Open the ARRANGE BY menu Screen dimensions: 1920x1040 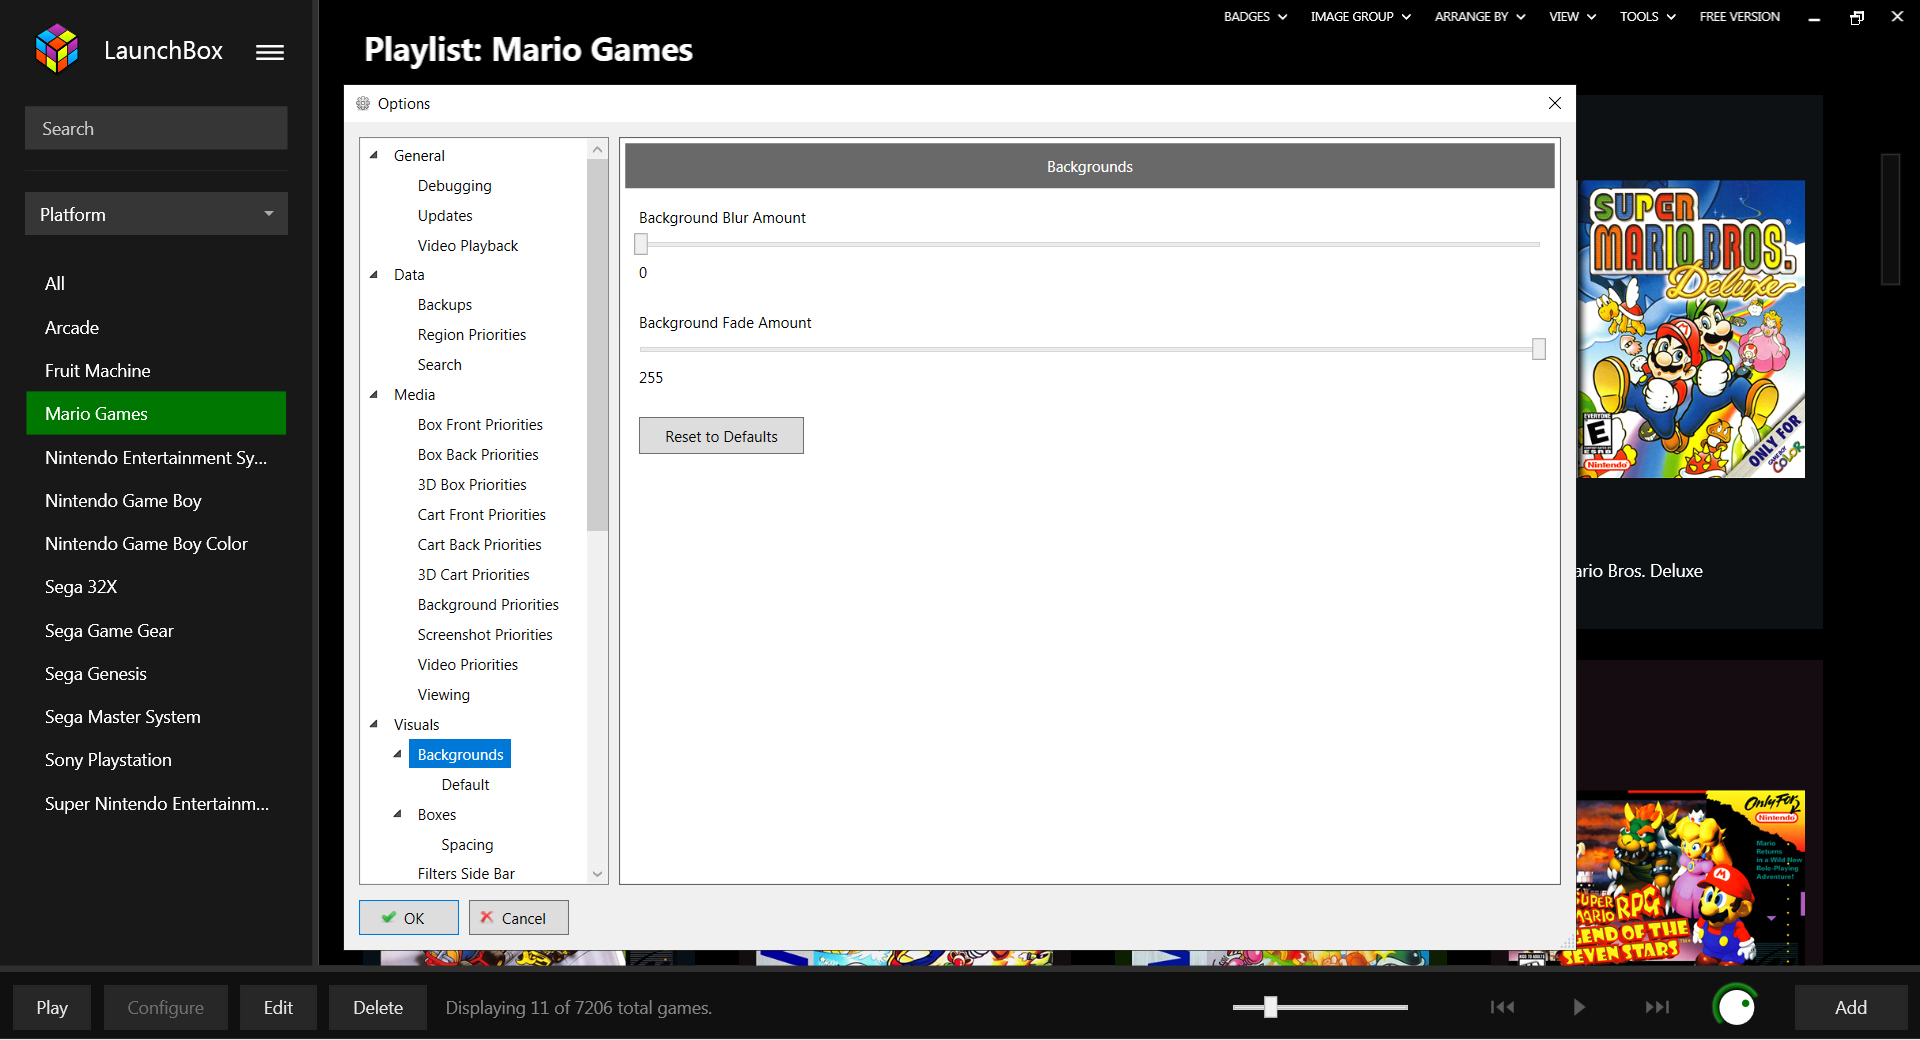1480,16
